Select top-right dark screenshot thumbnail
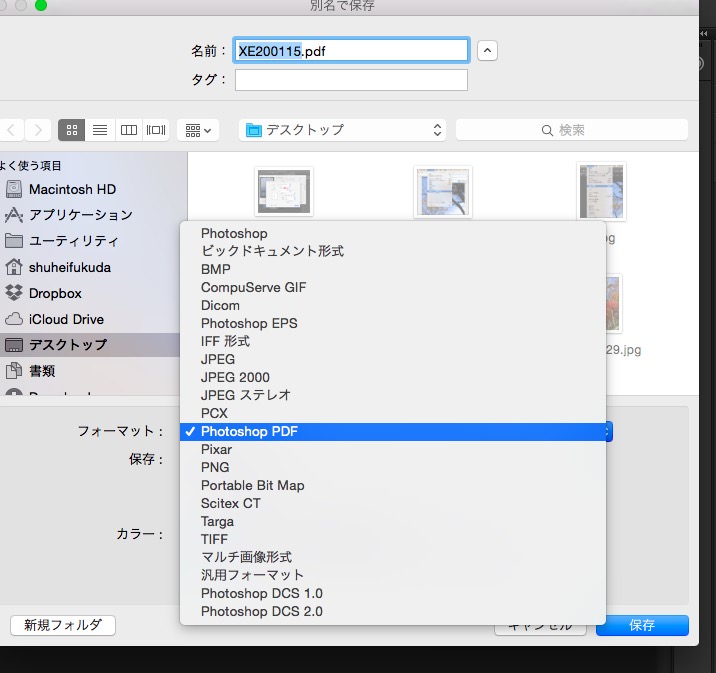 click(x=601, y=191)
